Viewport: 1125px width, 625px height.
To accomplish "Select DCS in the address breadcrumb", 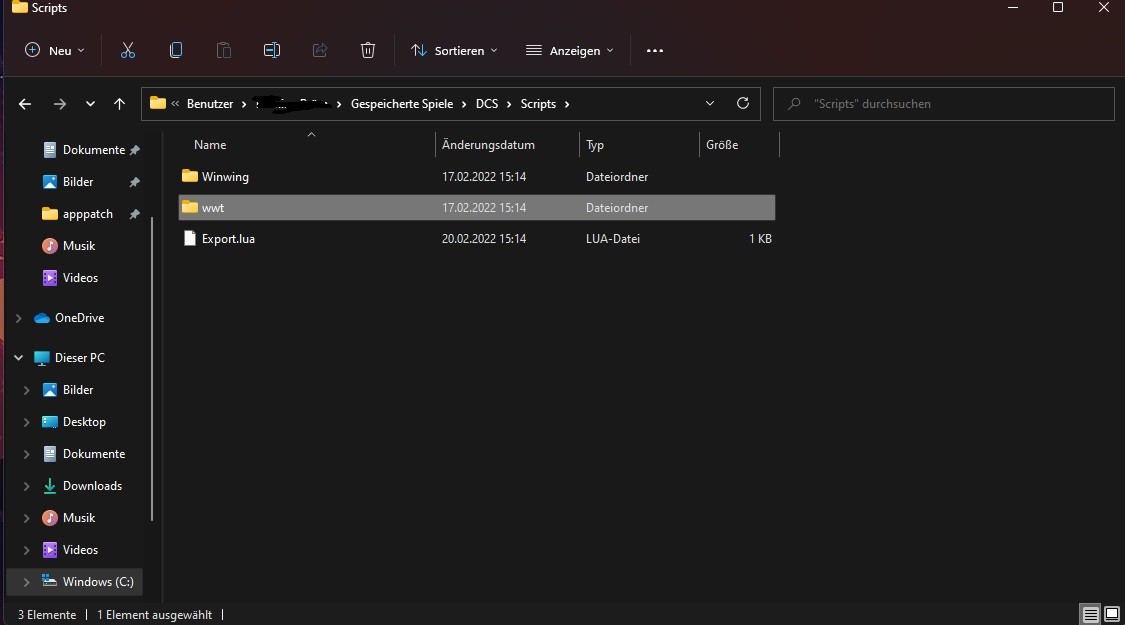I will (x=486, y=104).
